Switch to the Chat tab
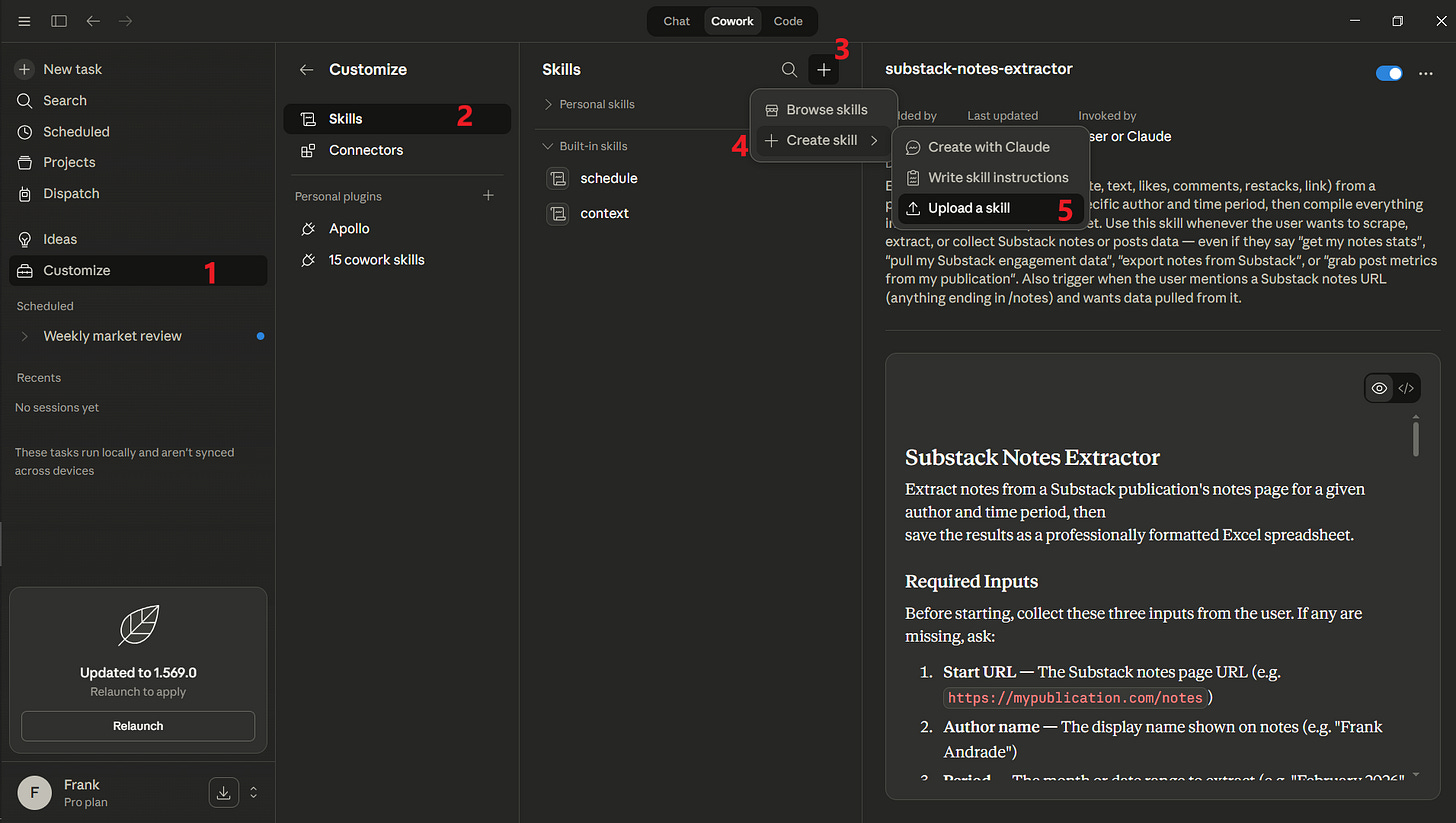 click(677, 21)
